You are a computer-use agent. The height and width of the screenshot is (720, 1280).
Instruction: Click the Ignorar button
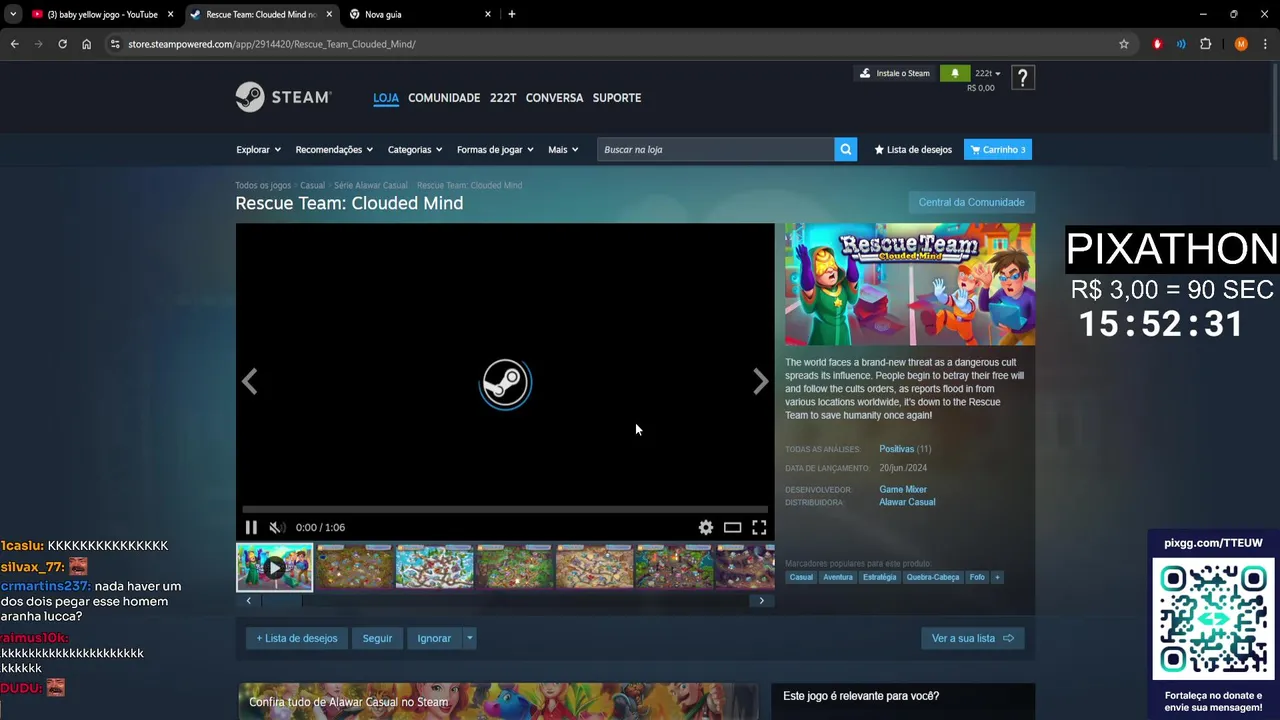click(x=434, y=638)
